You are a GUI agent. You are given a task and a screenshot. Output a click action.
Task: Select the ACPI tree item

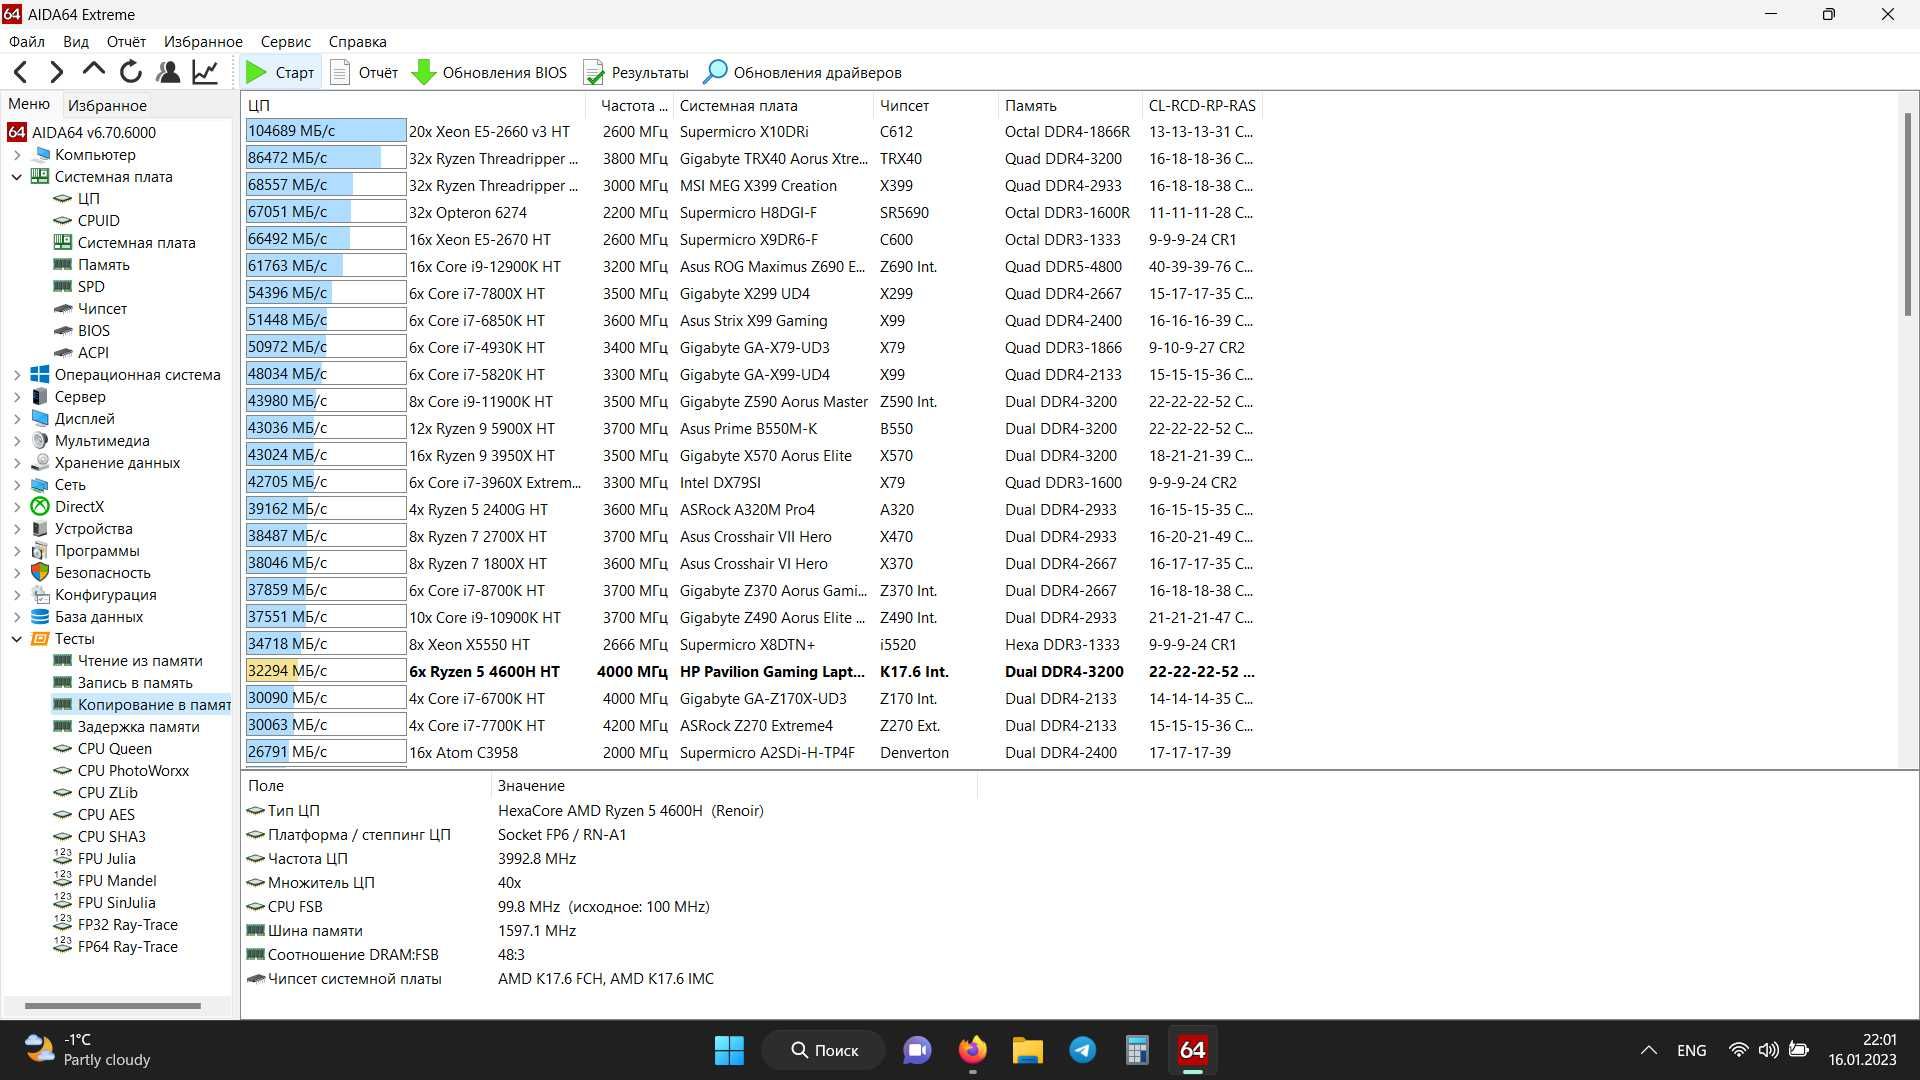81,353
